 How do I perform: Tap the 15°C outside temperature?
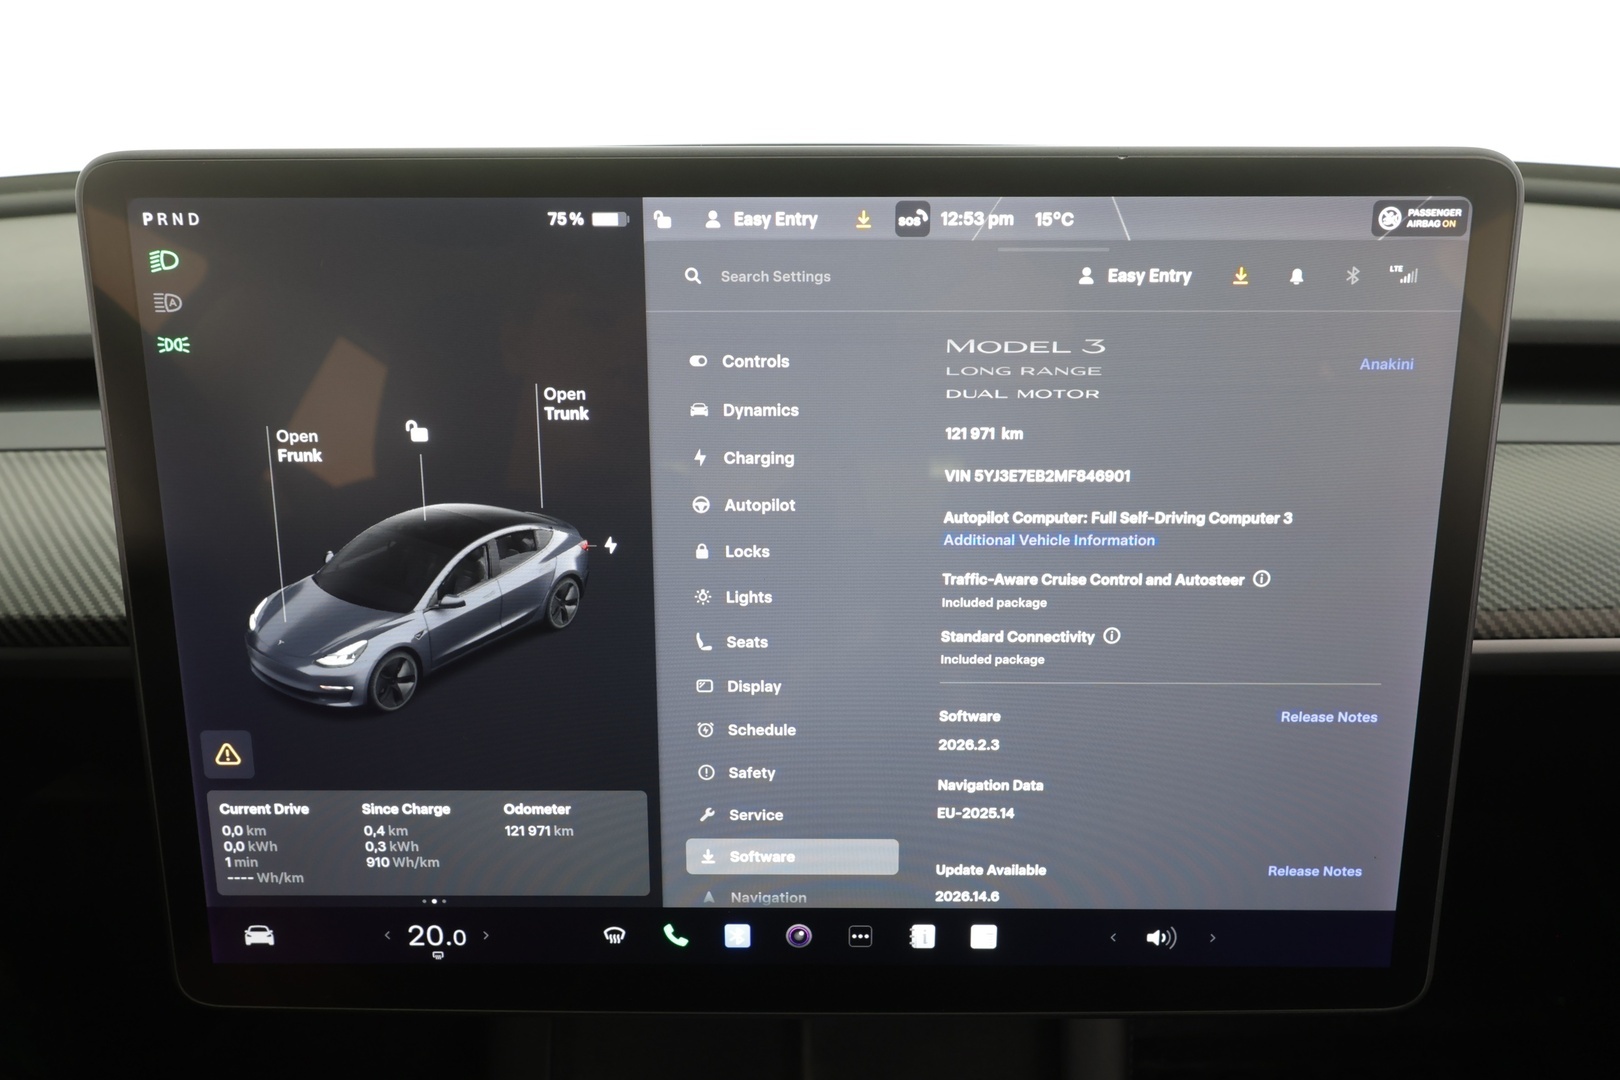tap(1054, 219)
